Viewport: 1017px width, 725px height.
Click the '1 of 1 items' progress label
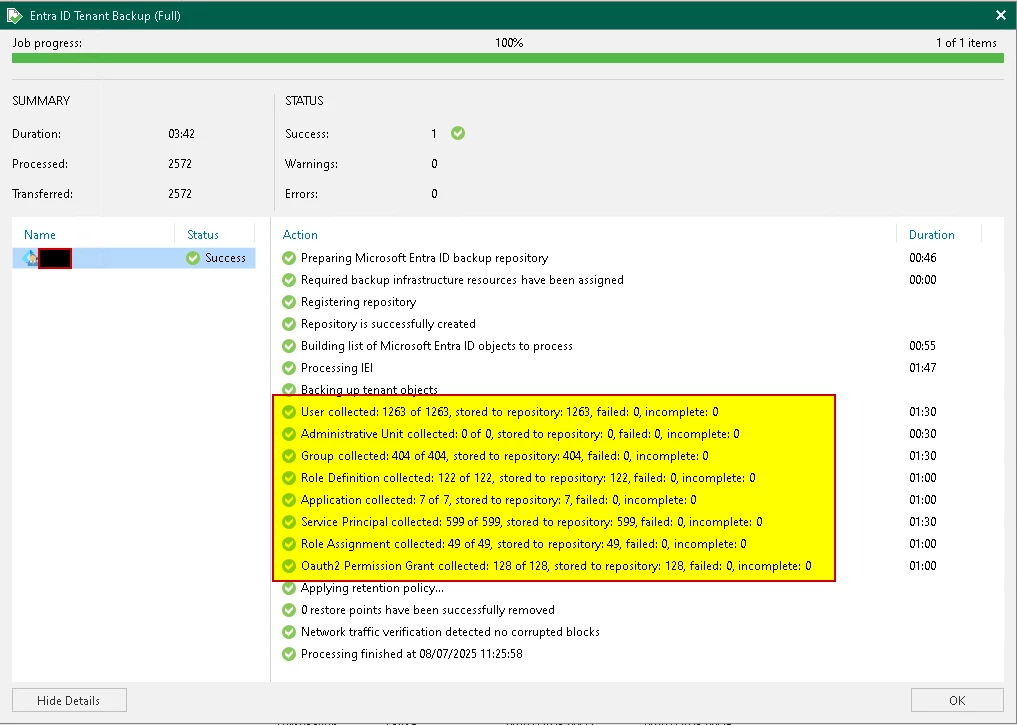pos(966,43)
